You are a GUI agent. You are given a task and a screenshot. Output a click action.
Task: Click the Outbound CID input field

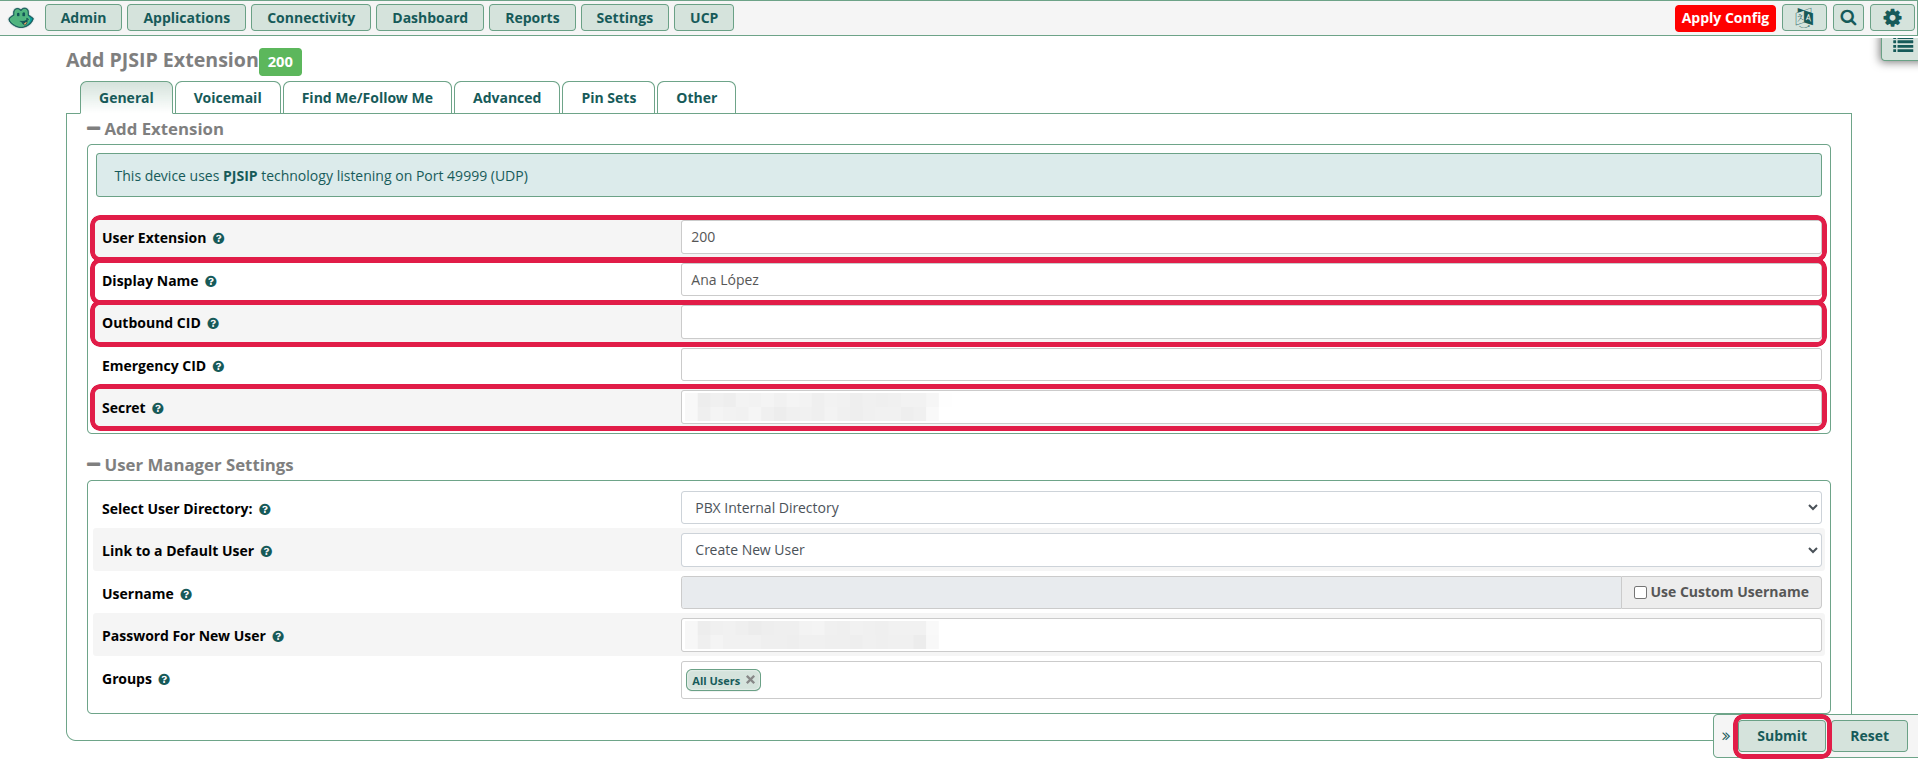click(1251, 323)
